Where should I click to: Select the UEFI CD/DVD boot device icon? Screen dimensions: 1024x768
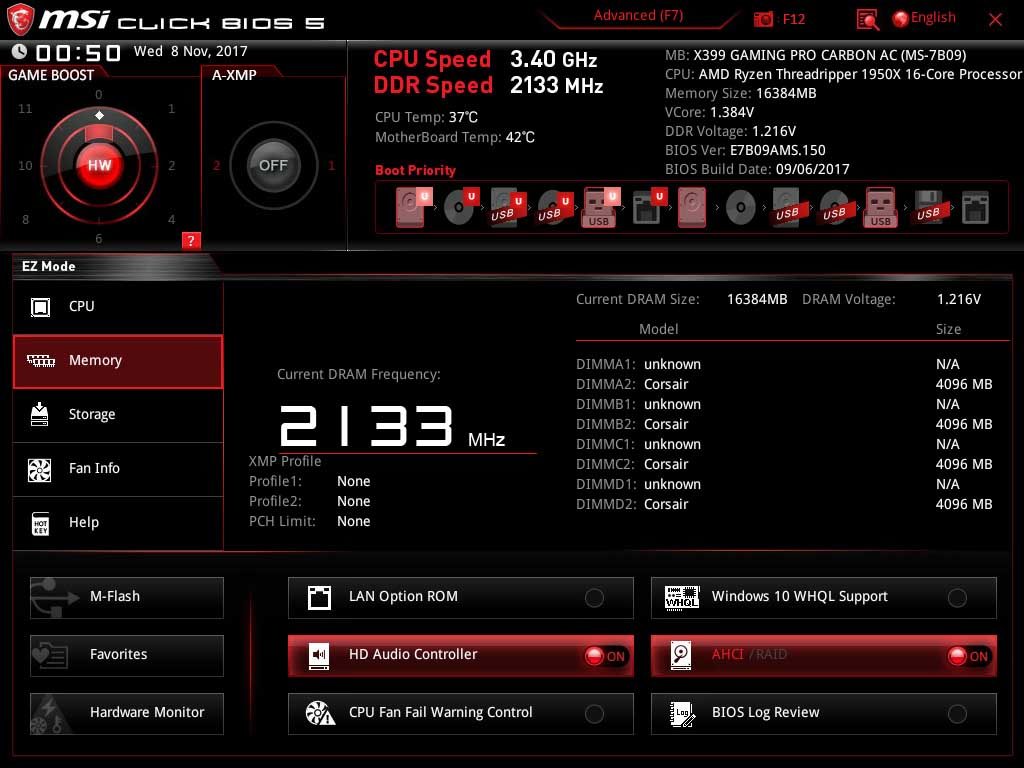pos(461,207)
